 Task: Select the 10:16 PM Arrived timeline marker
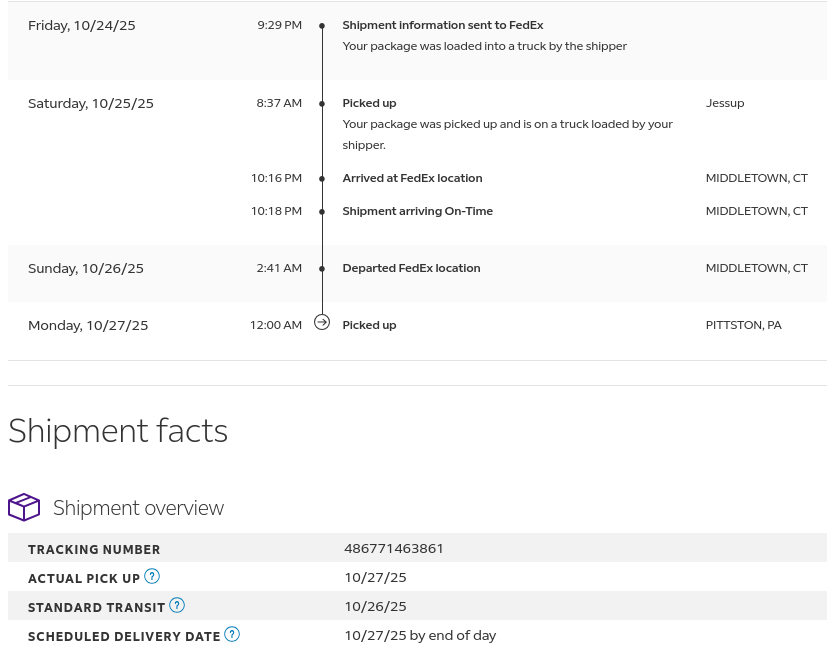click(x=322, y=179)
